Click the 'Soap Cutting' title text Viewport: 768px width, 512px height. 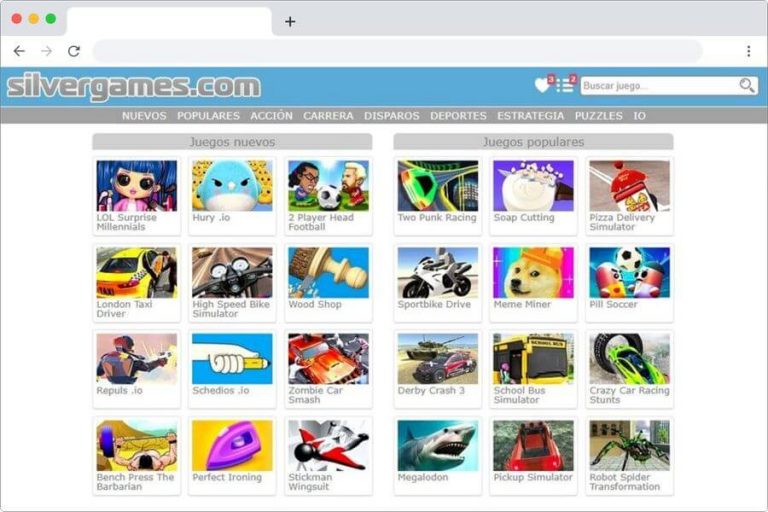point(524,218)
